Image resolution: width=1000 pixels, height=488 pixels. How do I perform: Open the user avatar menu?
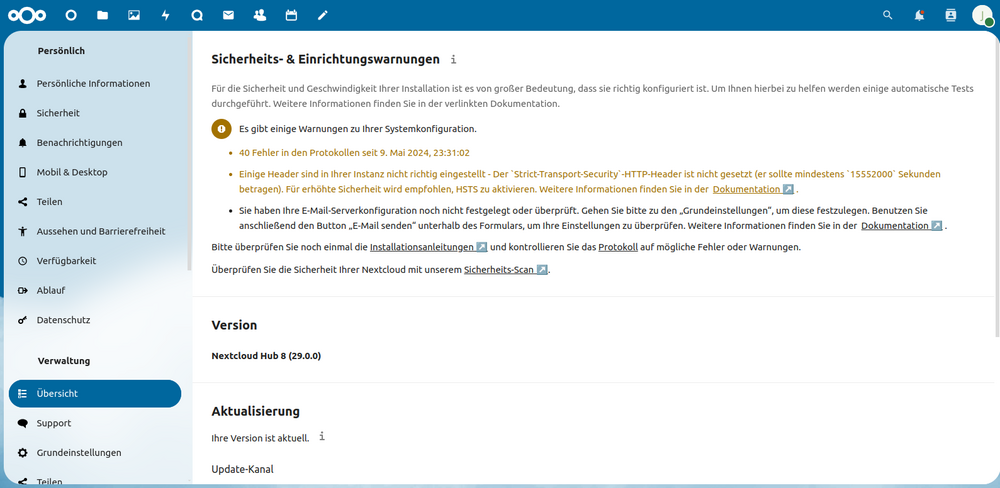pos(982,15)
